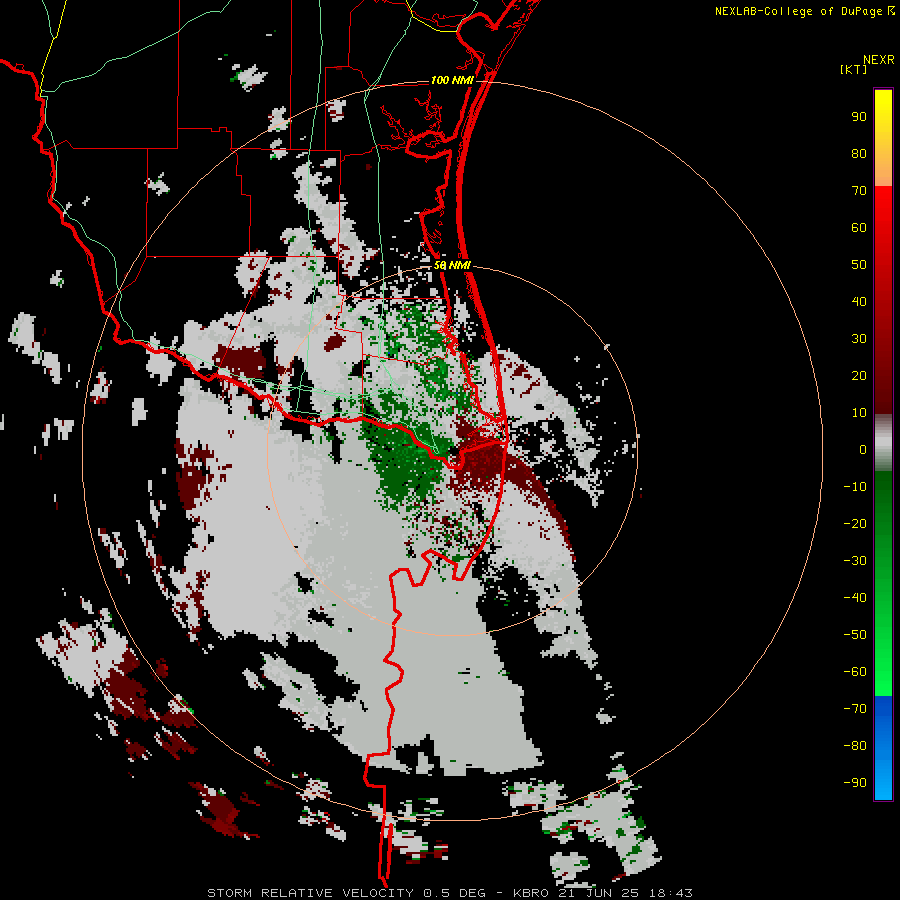Screen dimensions: 900x900
Task: Click the -80 value on the velocity scale
Action: point(855,746)
